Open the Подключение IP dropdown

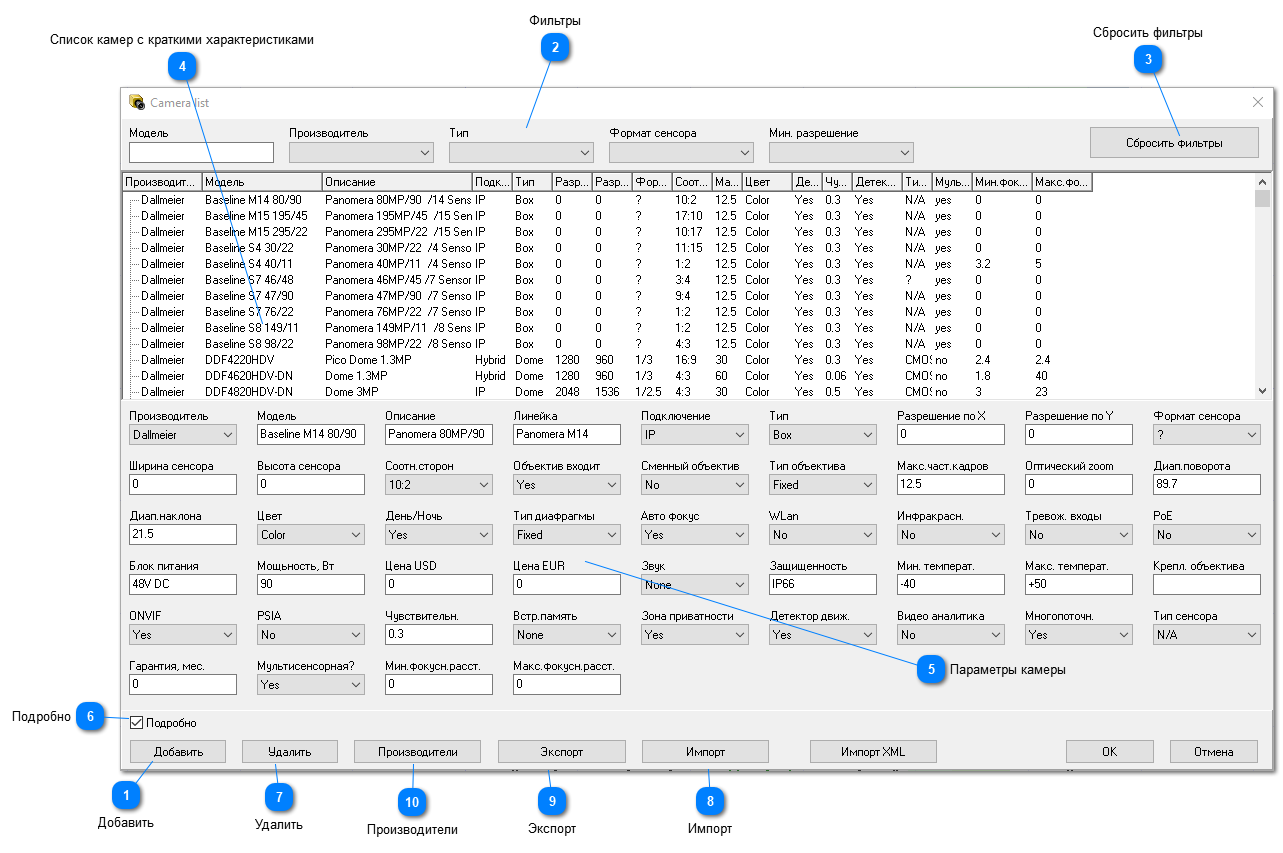695,435
